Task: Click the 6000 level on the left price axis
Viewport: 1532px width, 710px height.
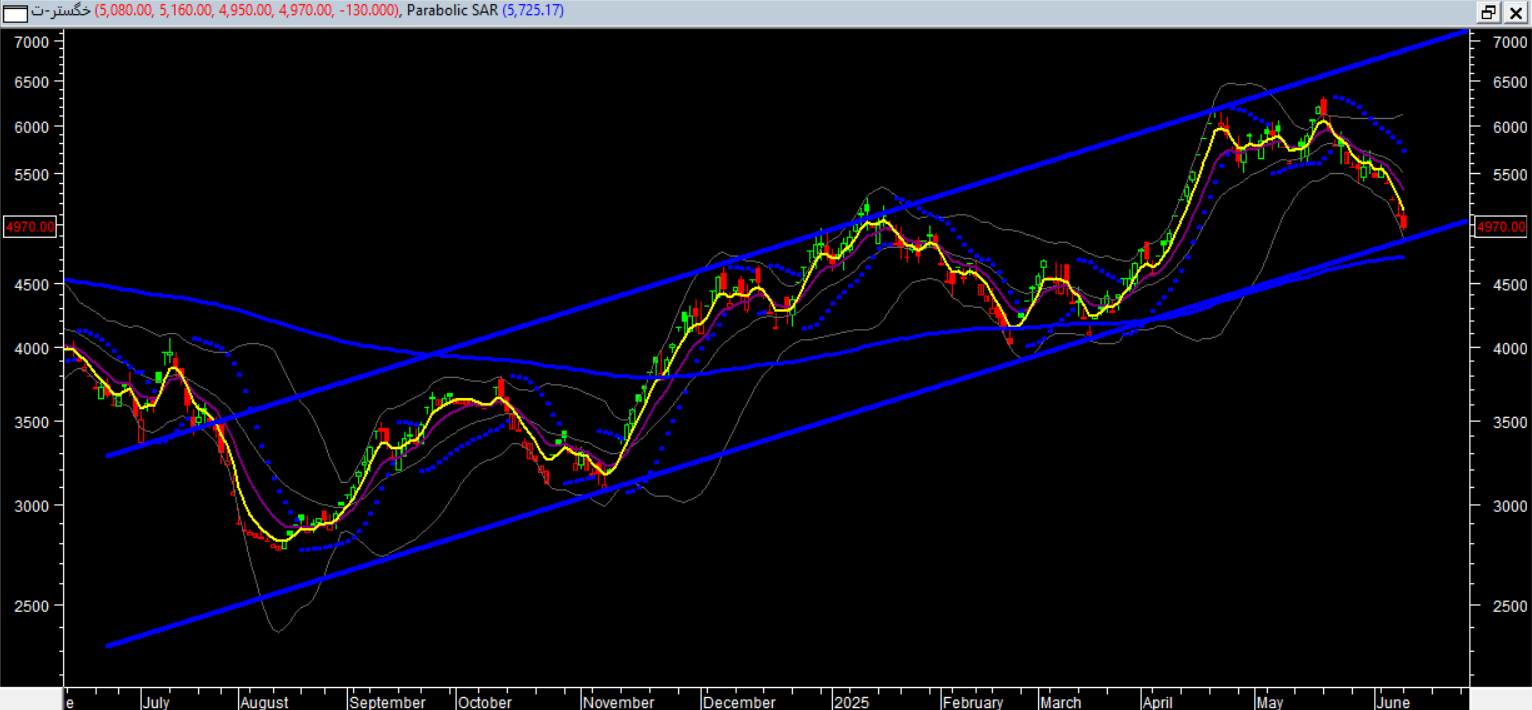Action: point(32,127)
